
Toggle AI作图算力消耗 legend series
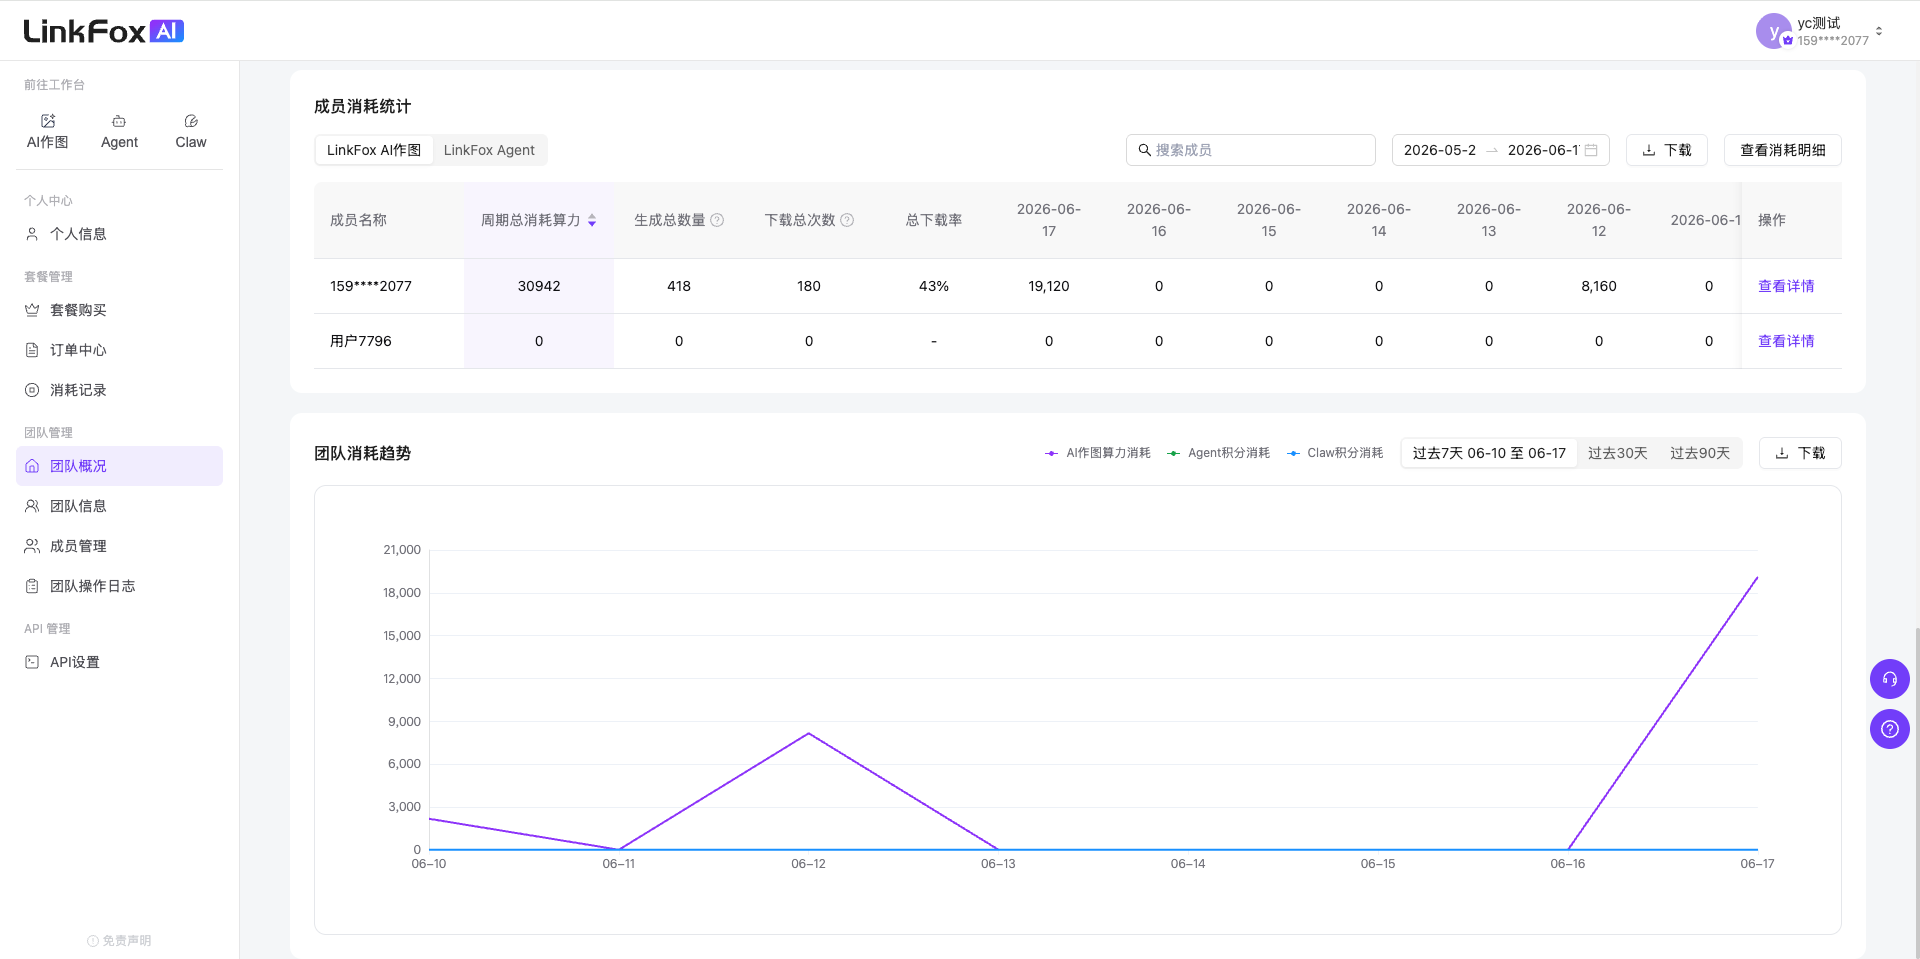[x=1097, y=453]
